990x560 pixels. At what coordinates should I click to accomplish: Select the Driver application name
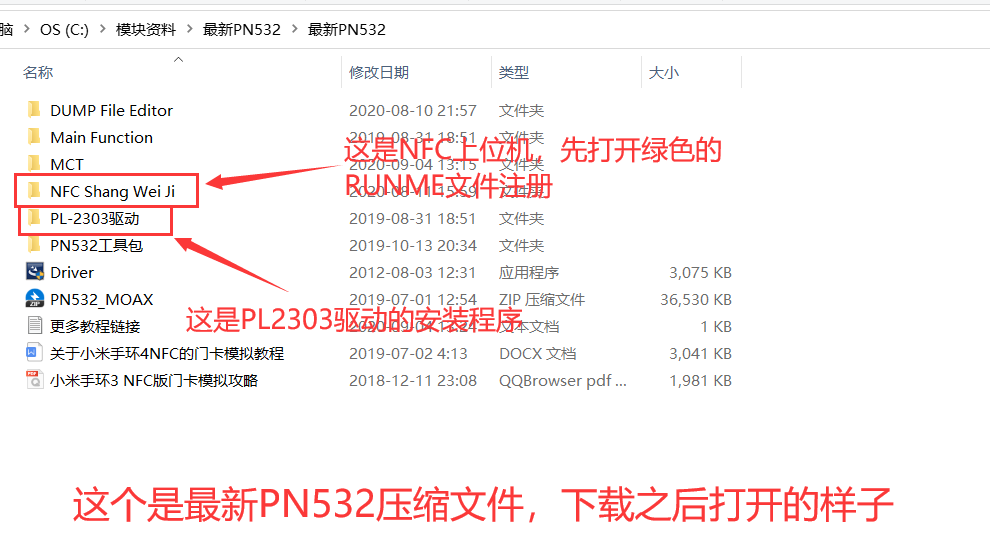(x=72, y=273)
